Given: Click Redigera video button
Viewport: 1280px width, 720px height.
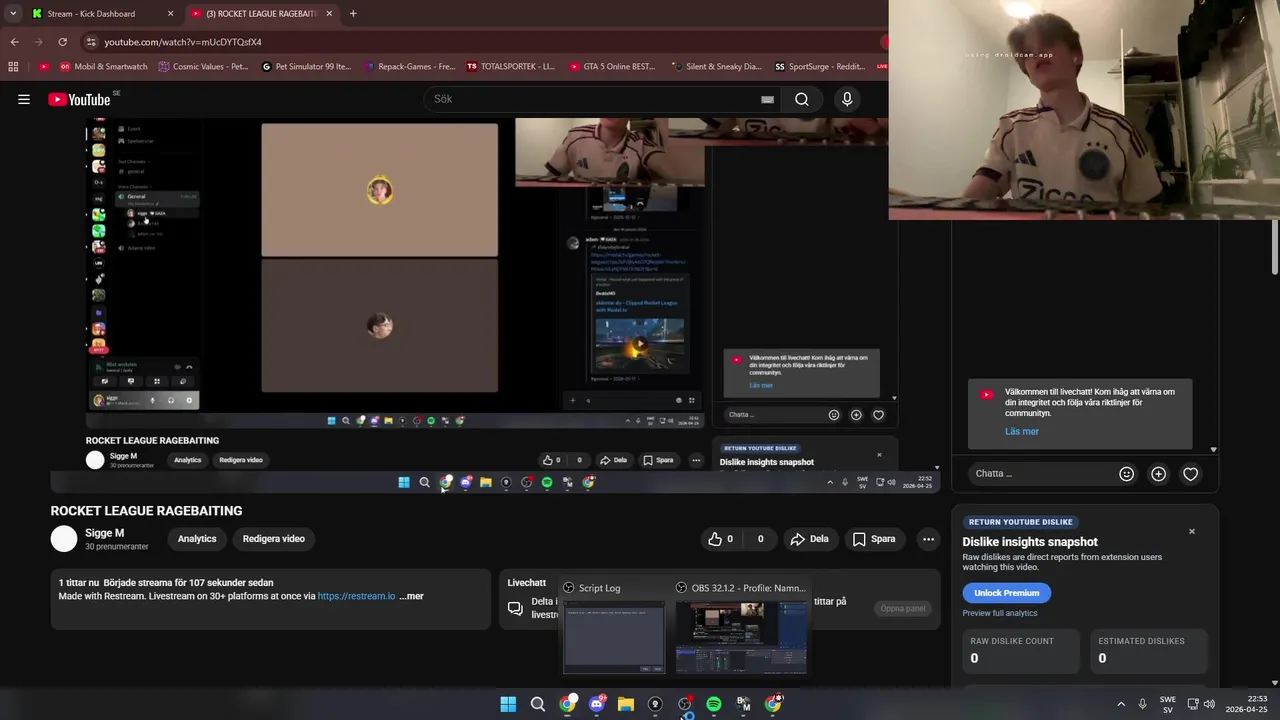Looking at the screenshot, I should click(x=273, y=539).
